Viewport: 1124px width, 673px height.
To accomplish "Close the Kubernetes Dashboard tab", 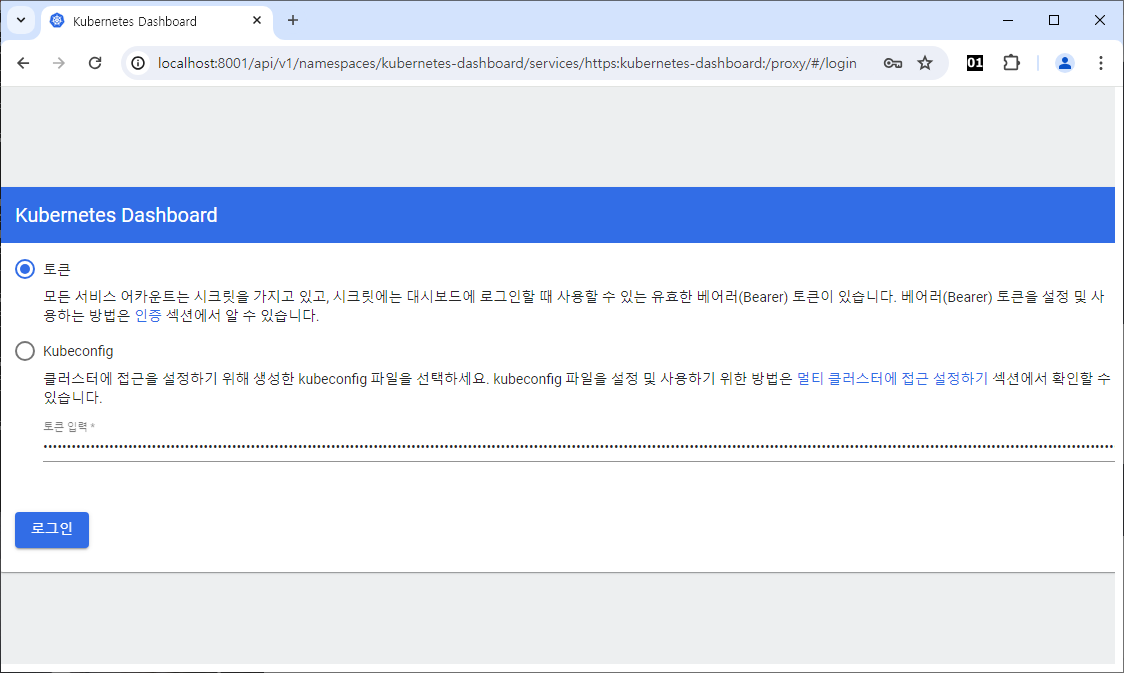I will tap(257, 21).
